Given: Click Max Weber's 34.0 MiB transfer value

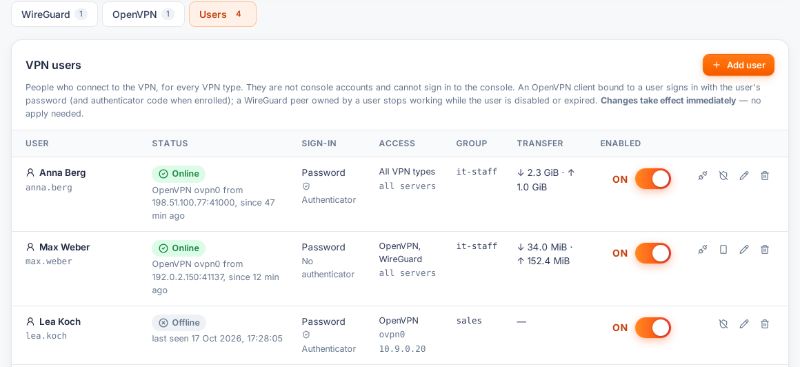Looking at the screenshot, I should (x=546, y=247).
